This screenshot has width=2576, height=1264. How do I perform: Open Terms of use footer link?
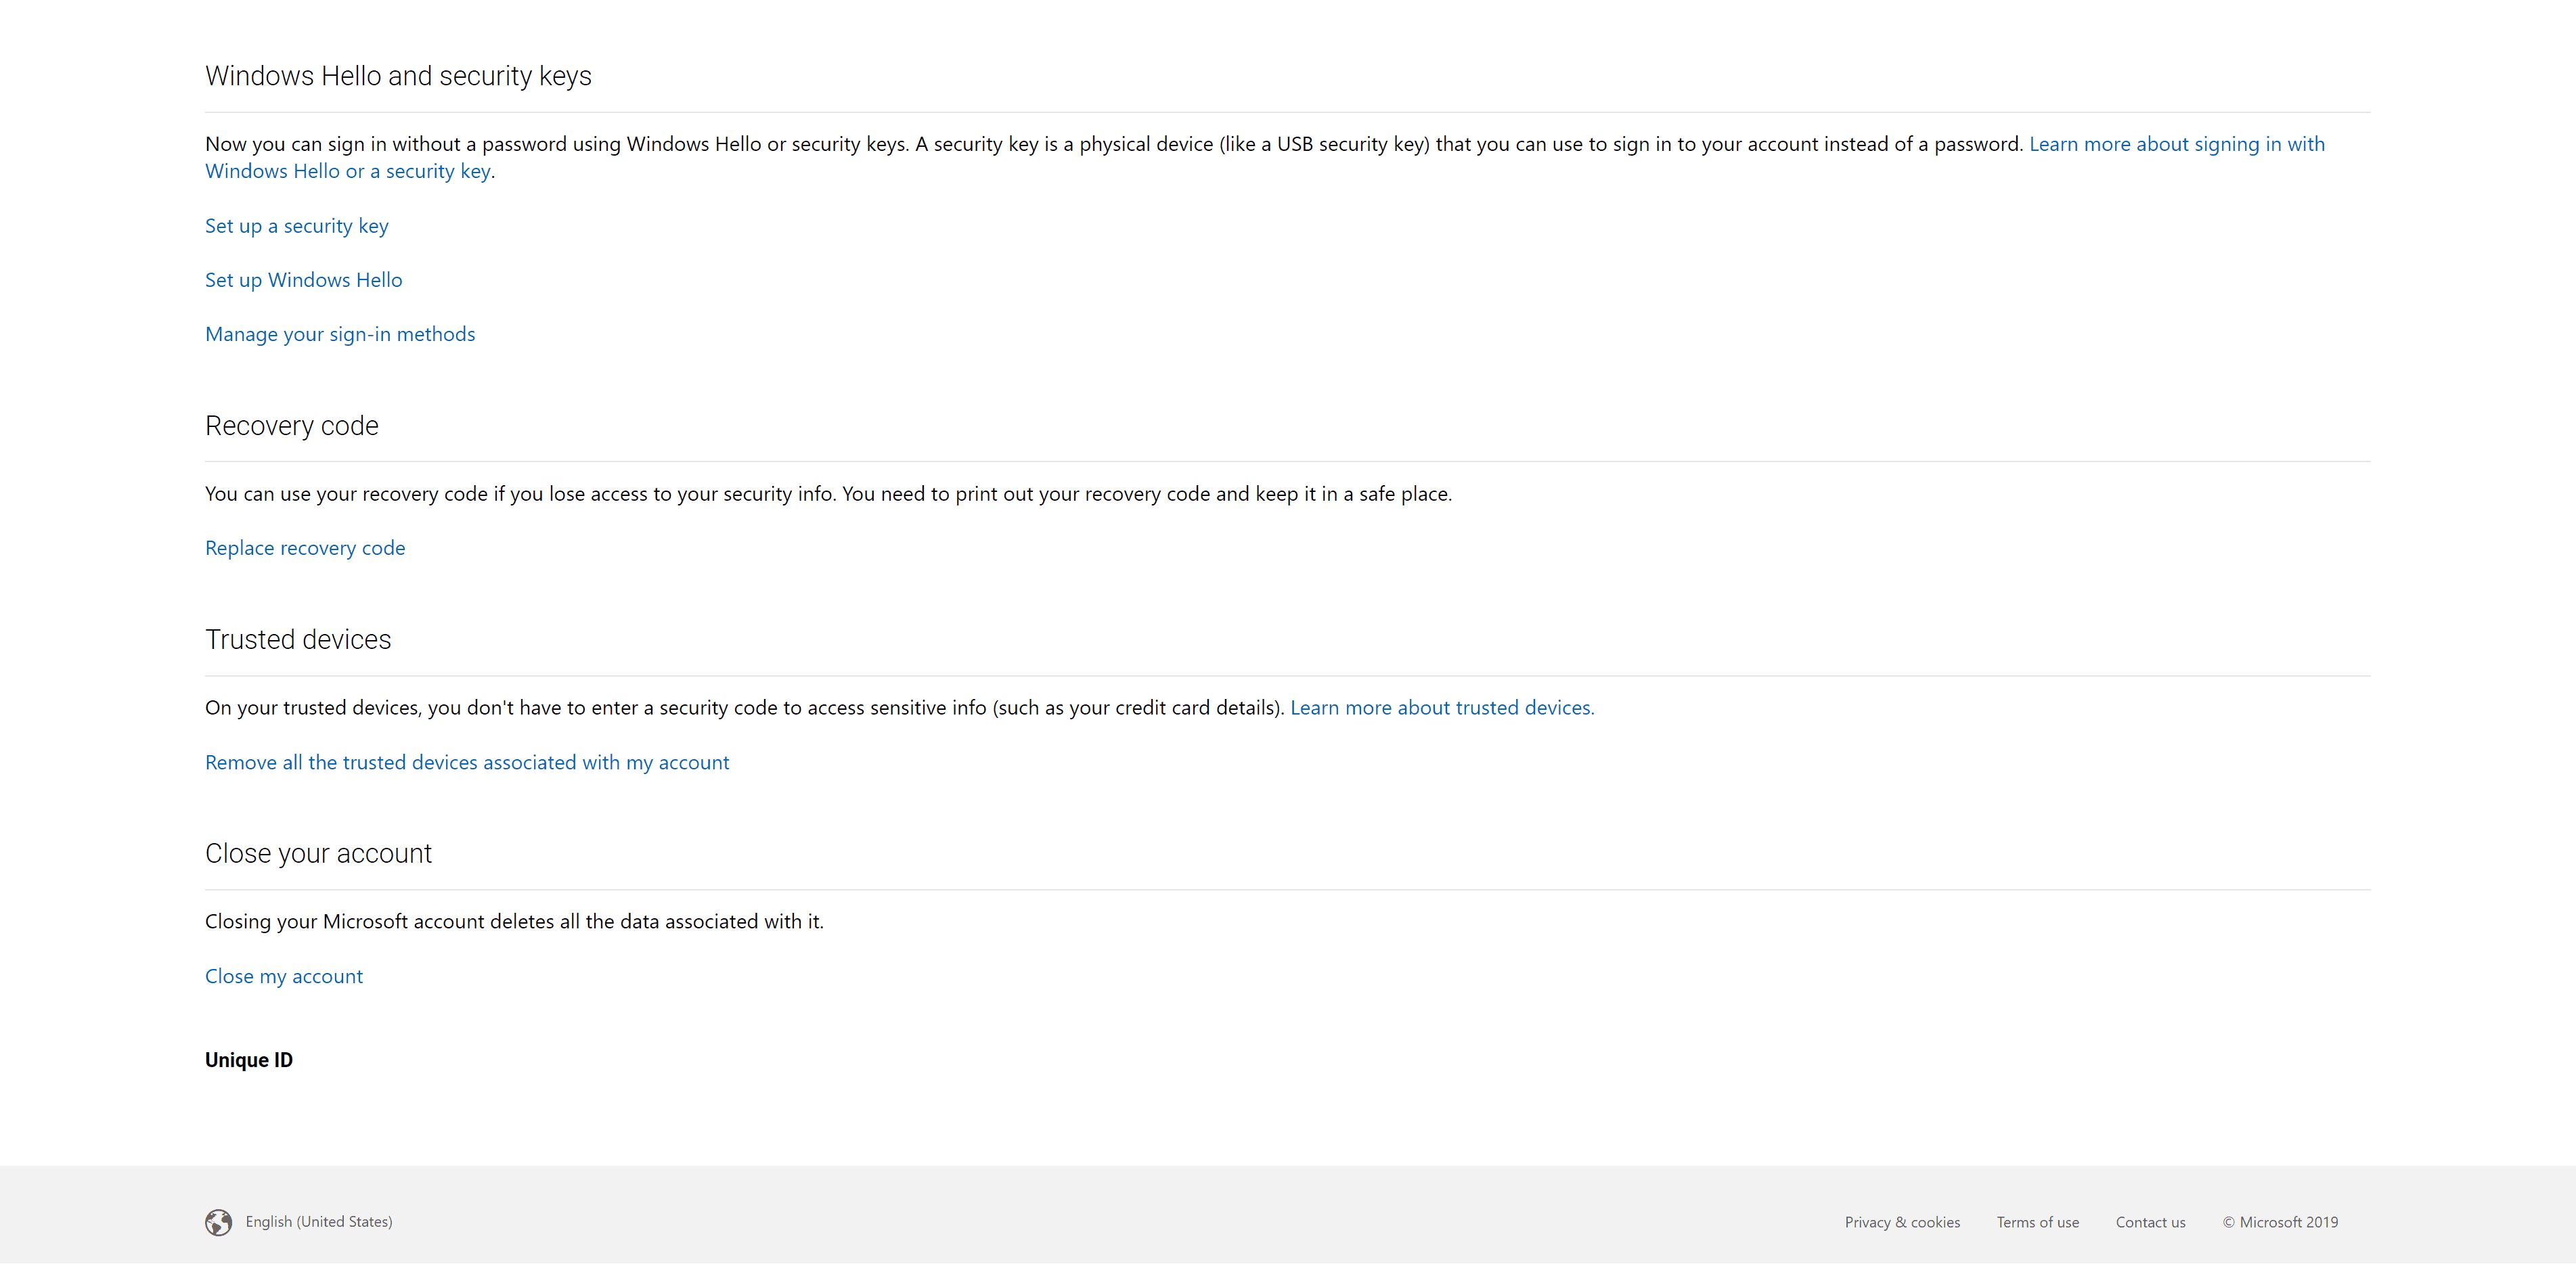[x=2037, y=1222]
